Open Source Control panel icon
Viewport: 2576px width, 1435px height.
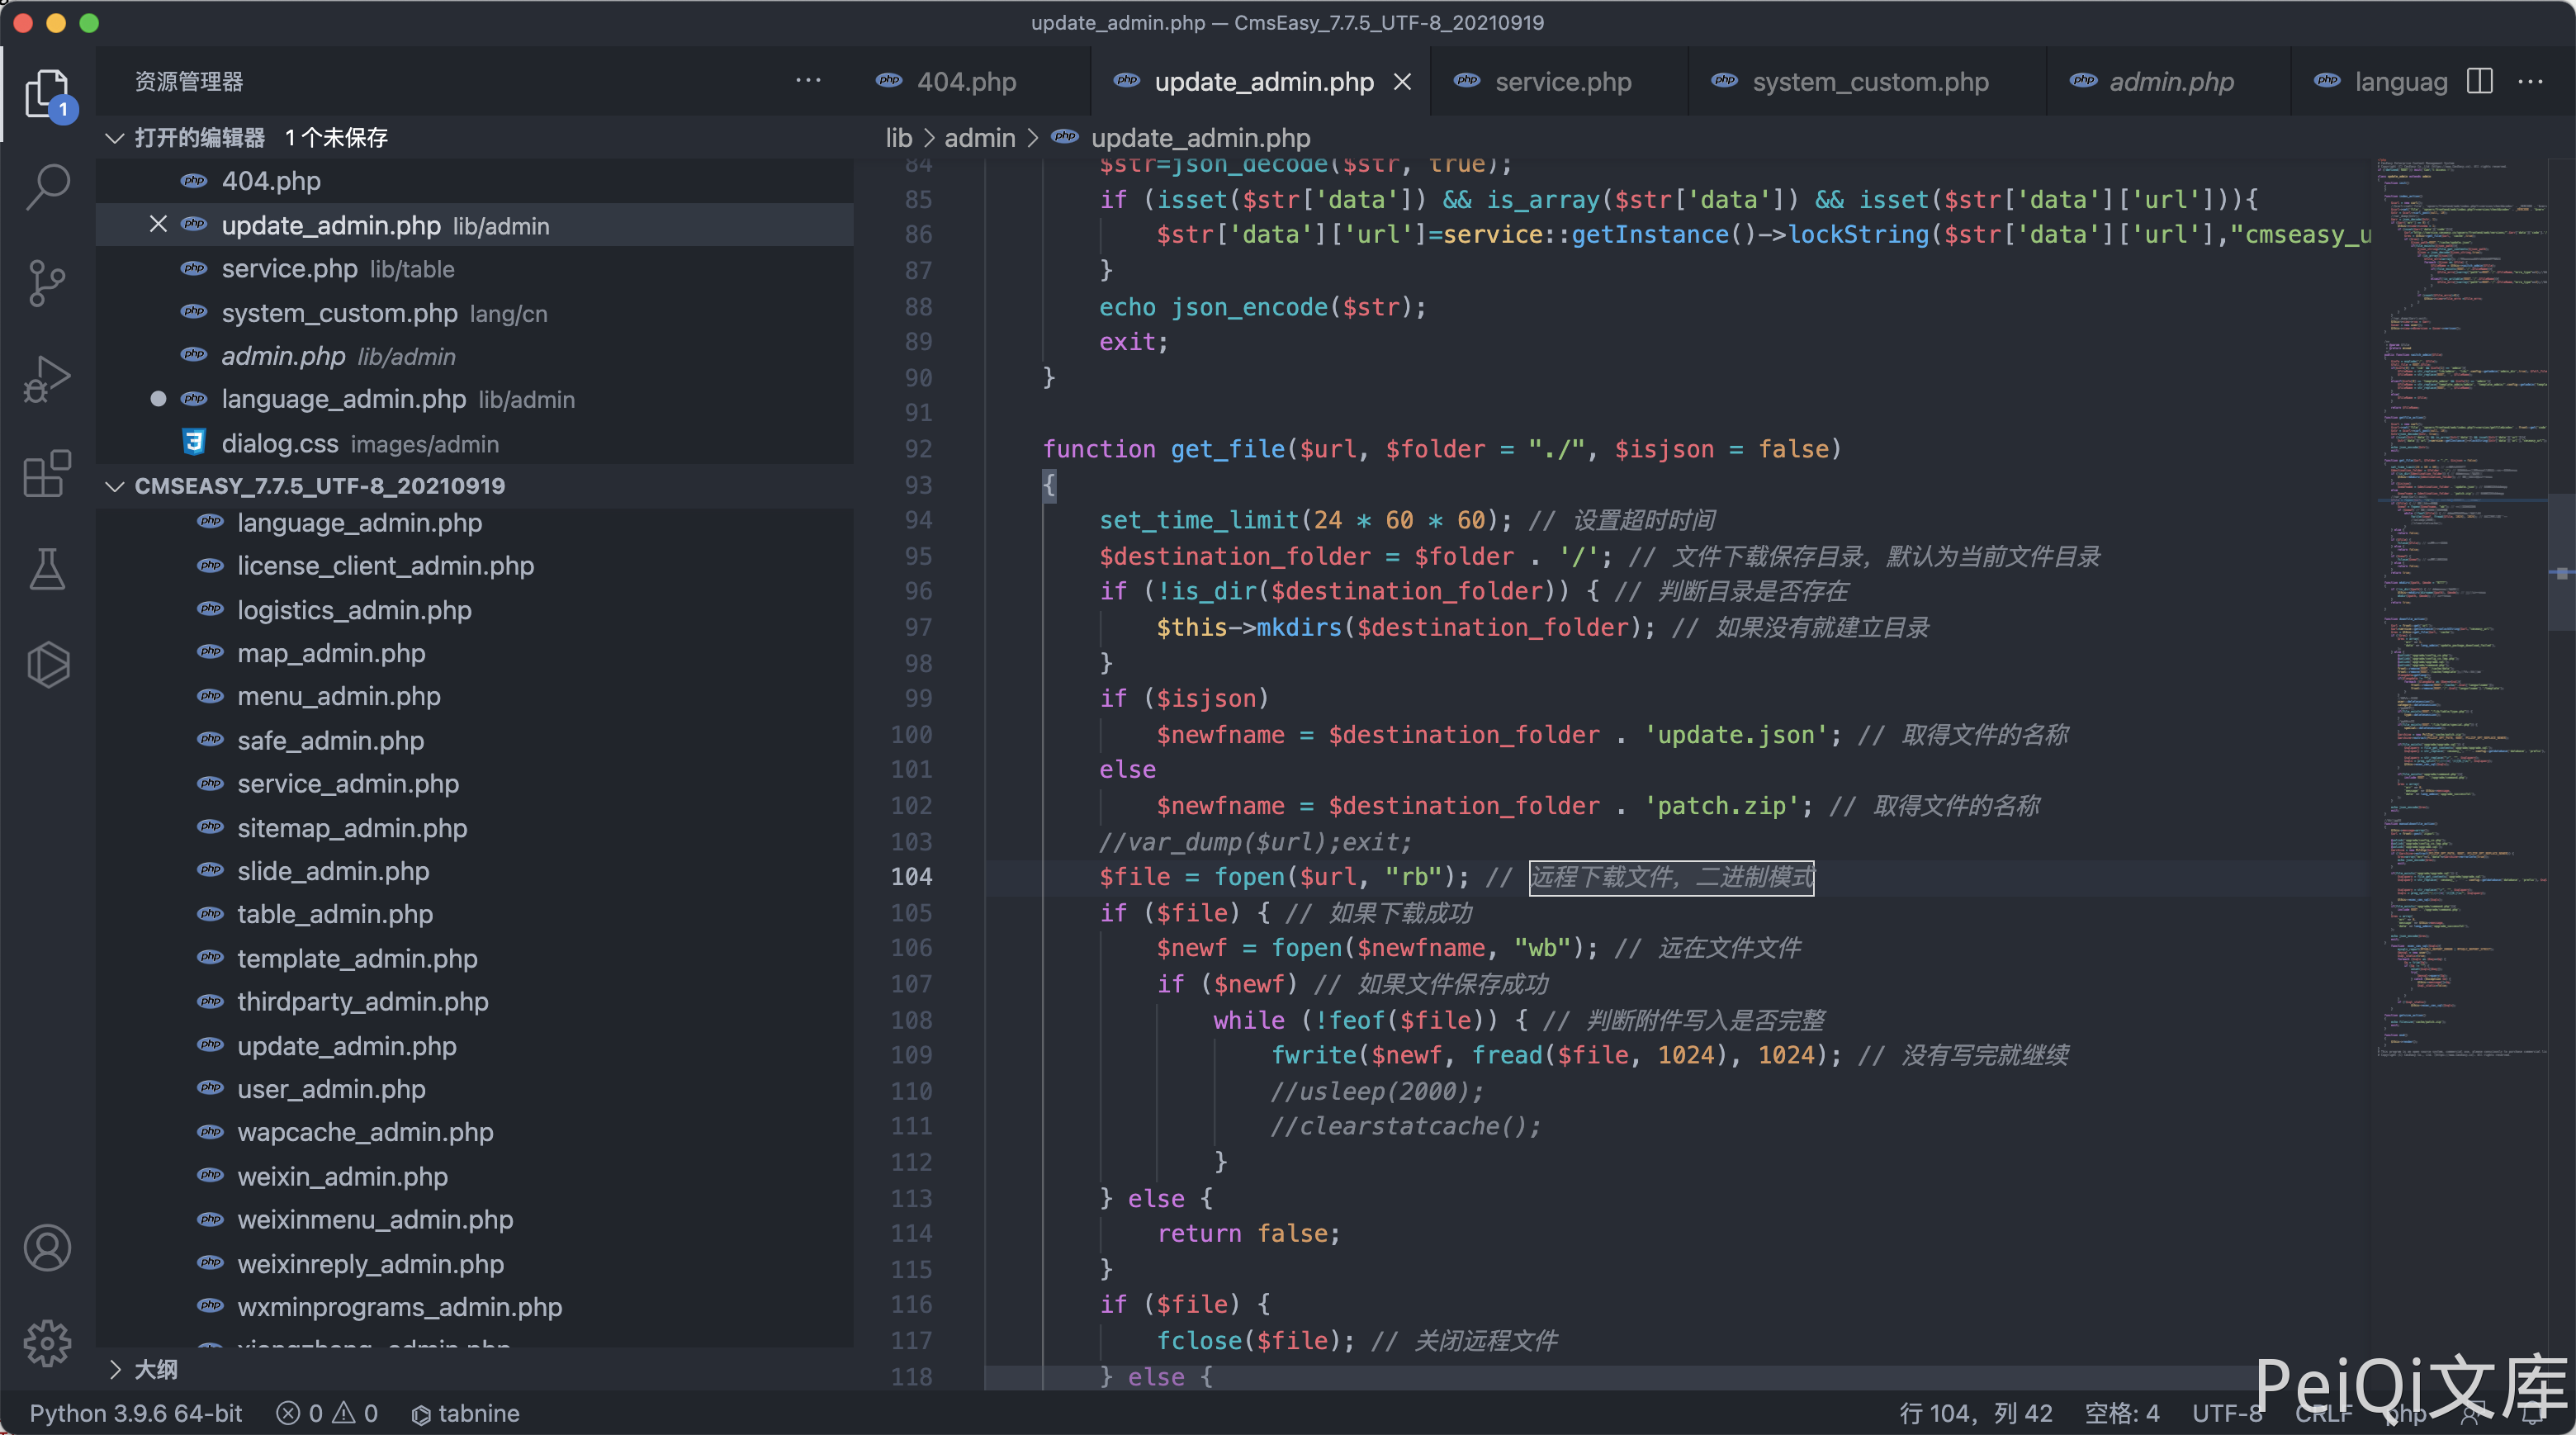(x=47, y=283)
